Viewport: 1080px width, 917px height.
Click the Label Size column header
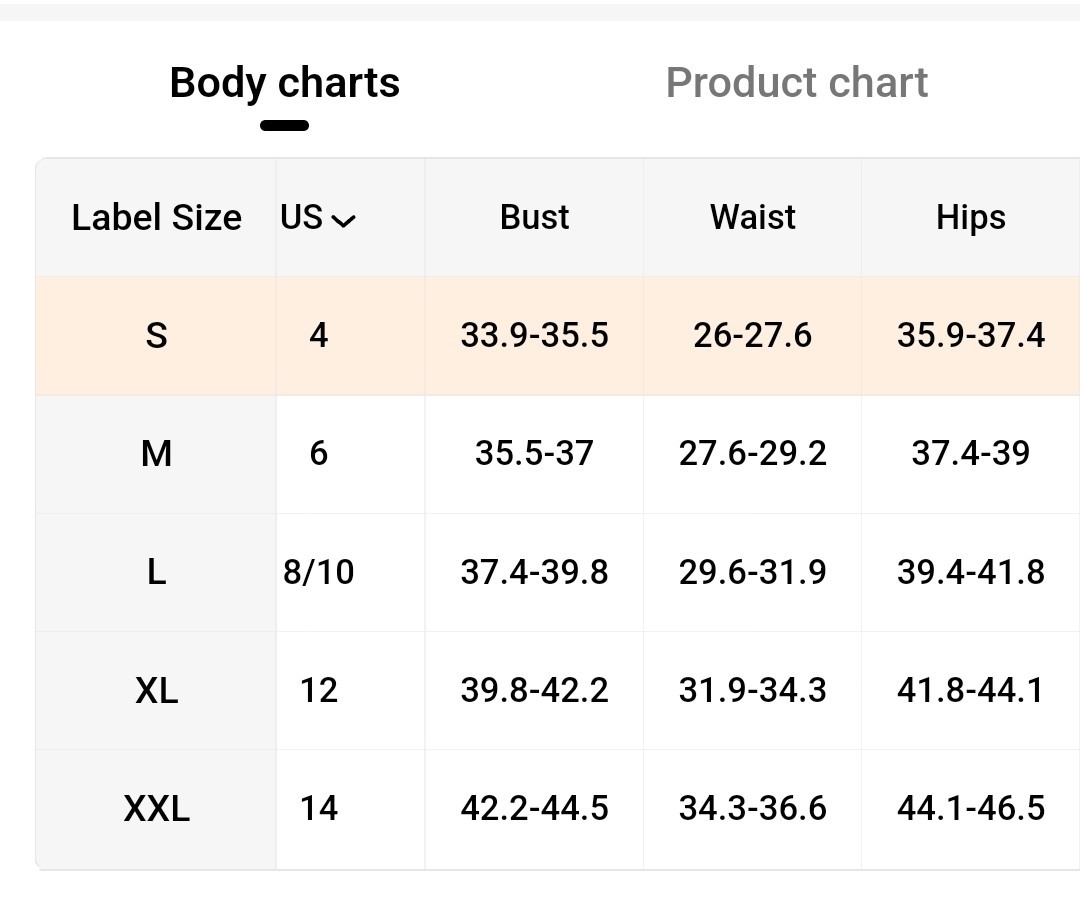pos(156,218)
